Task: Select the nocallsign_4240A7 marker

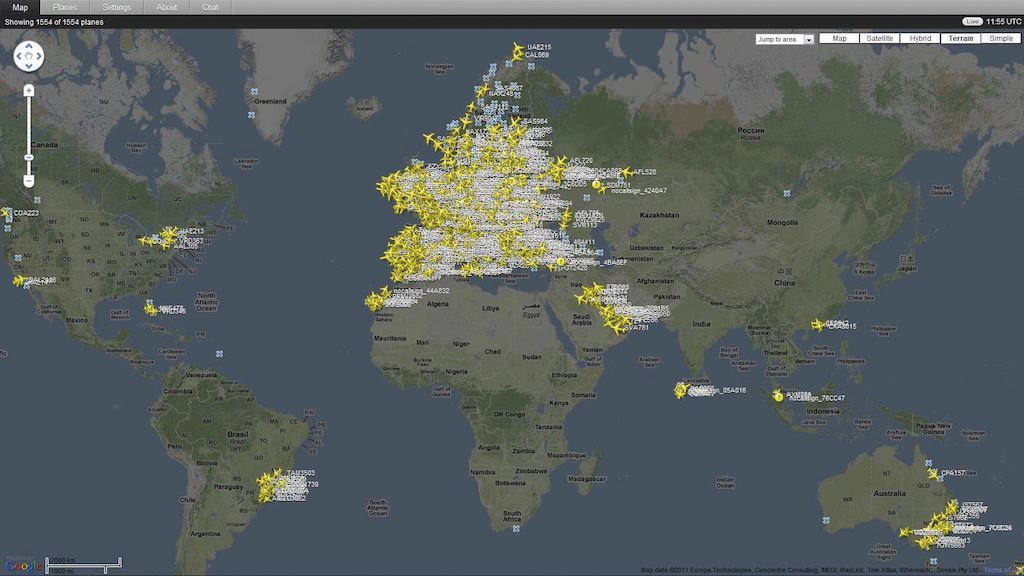Action: [601, 190]
